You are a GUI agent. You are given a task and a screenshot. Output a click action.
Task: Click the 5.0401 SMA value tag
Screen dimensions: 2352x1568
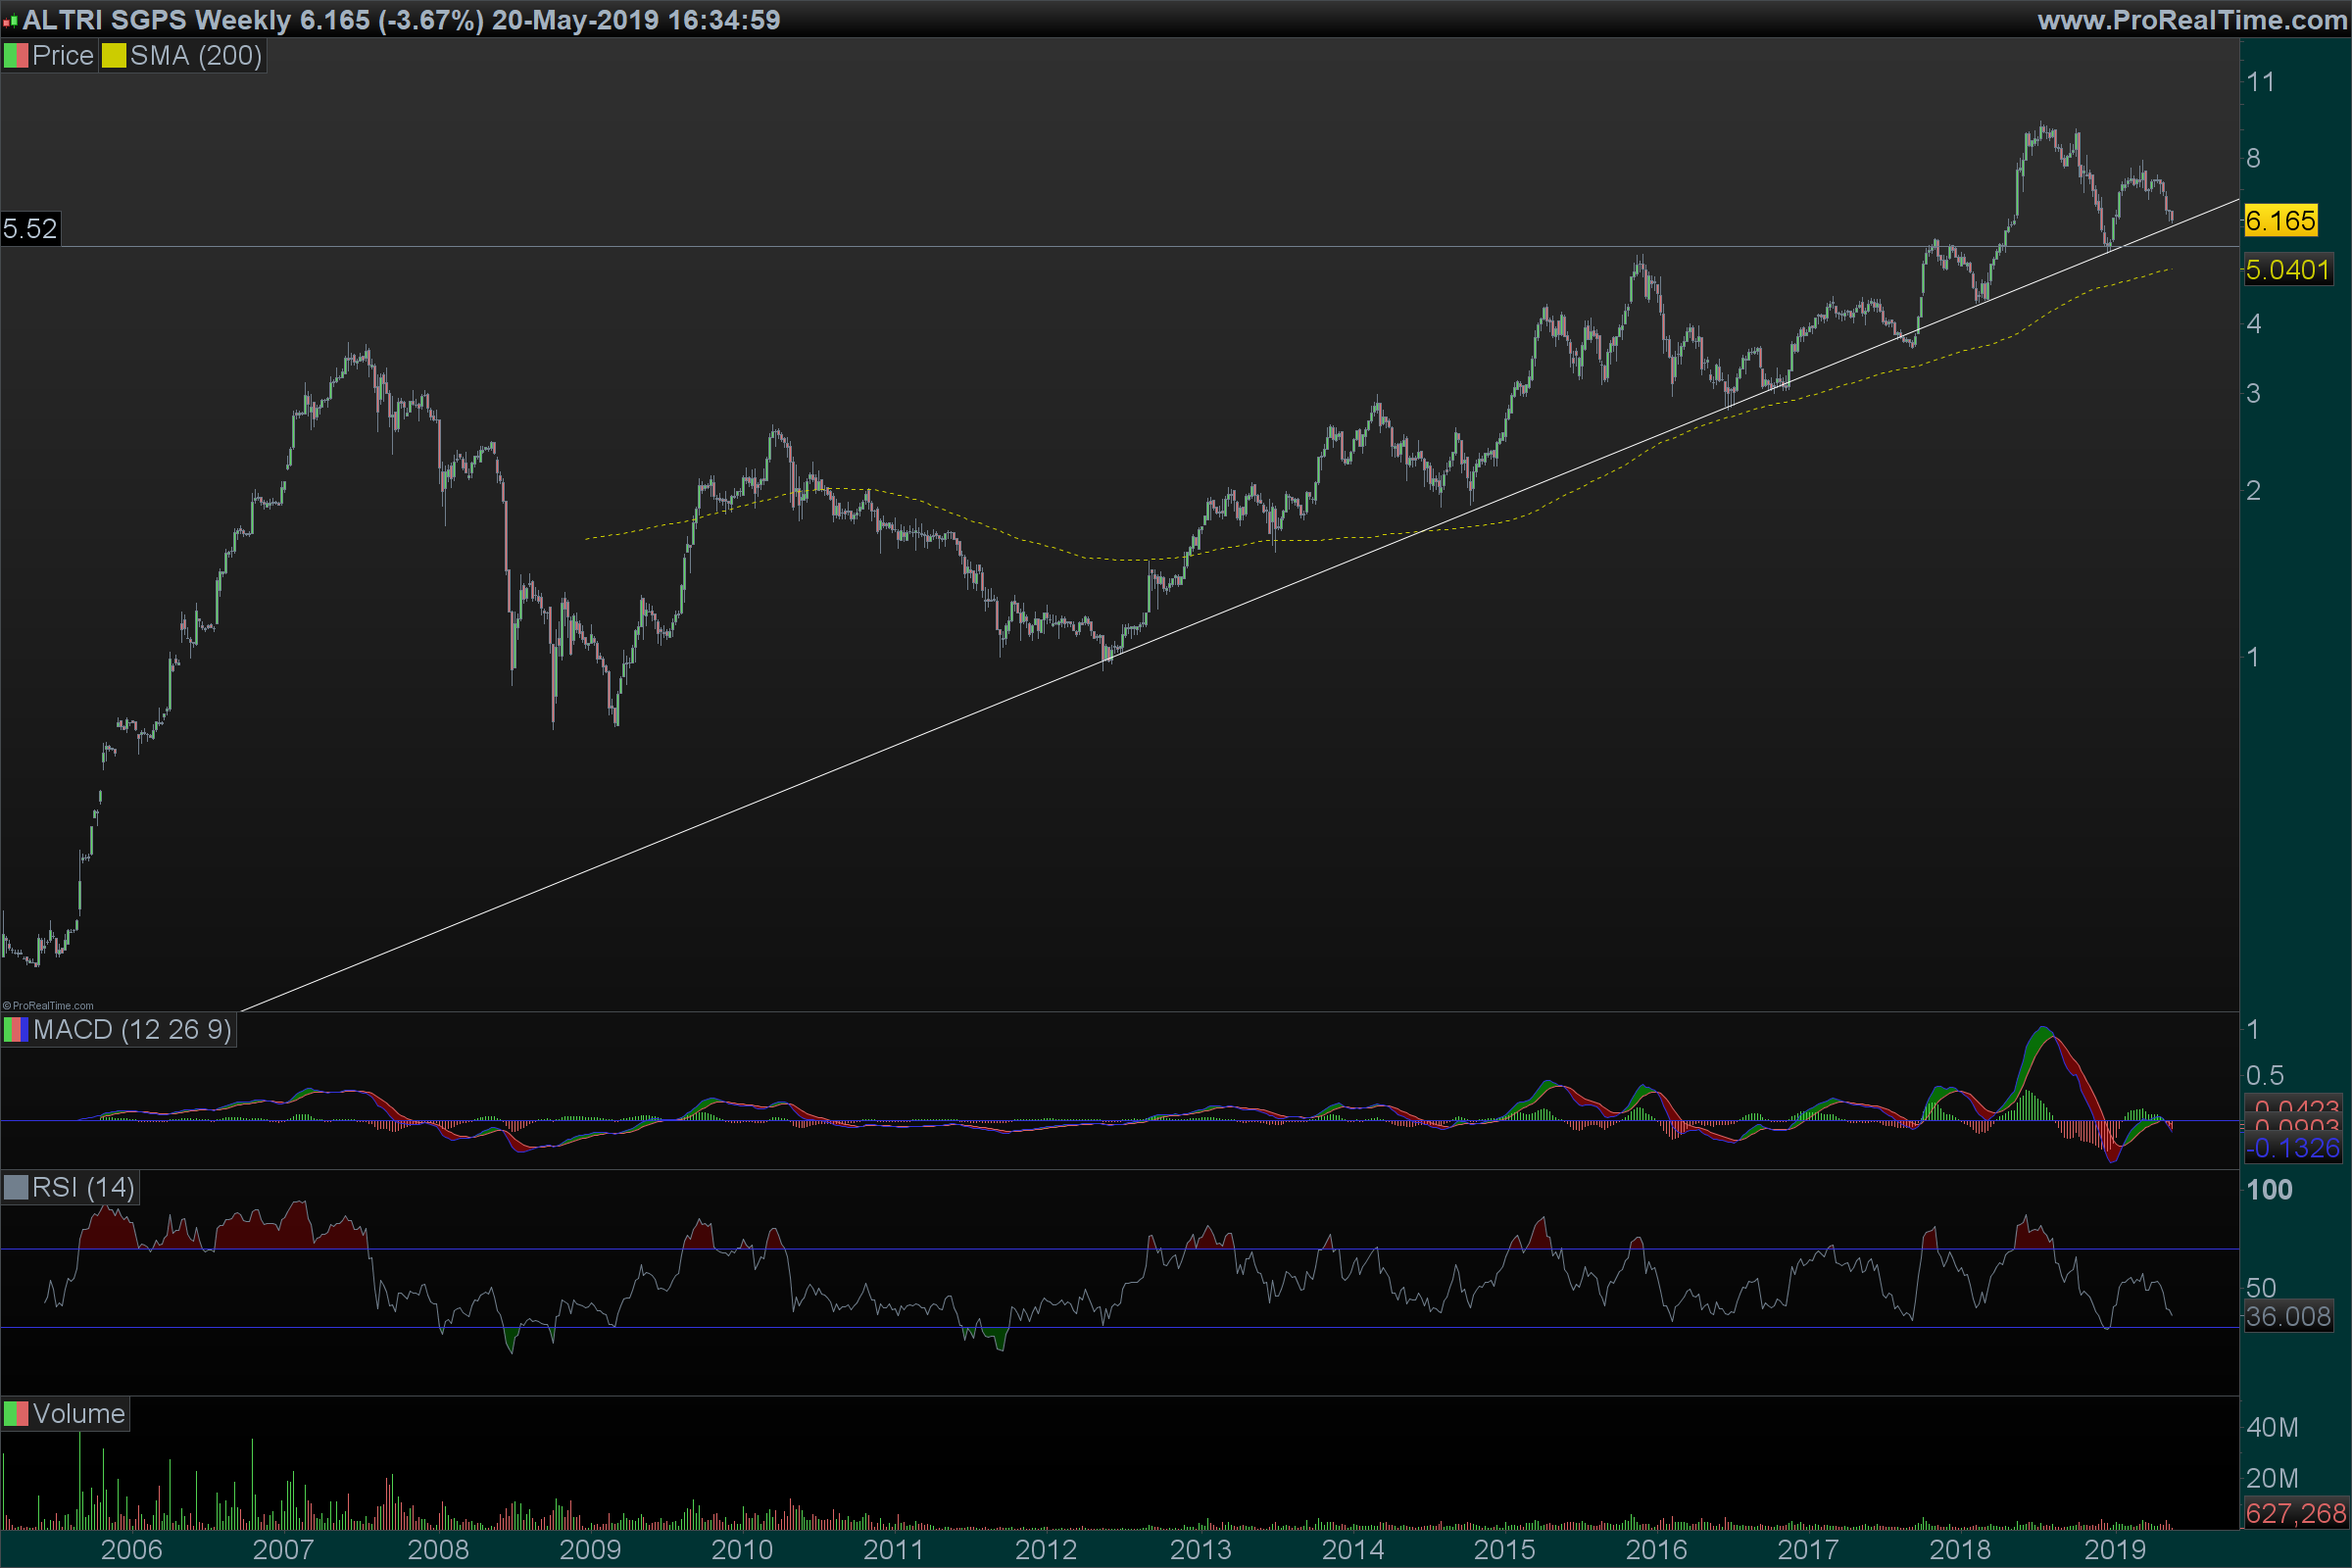[2288, 270]
